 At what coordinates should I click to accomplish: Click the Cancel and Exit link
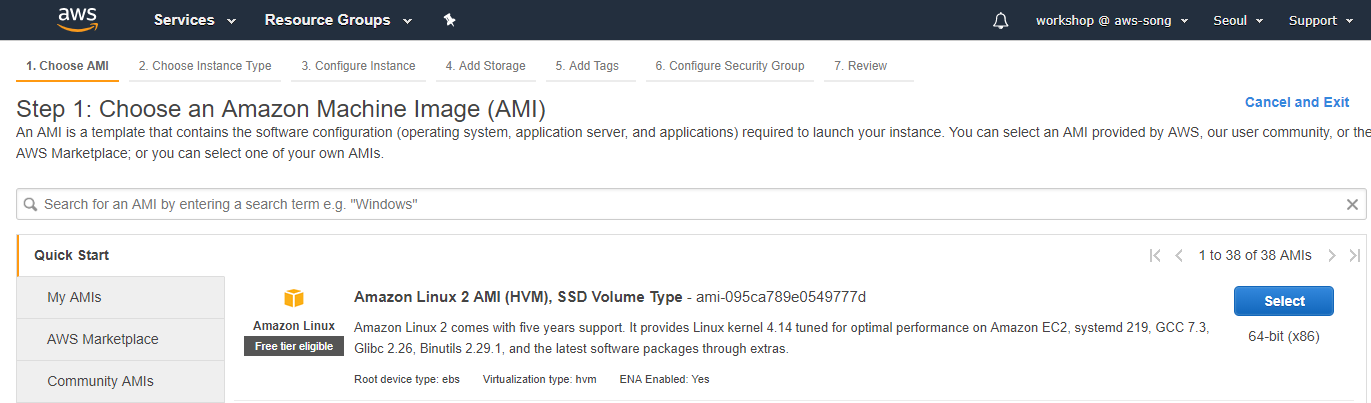click(x=1297, y=102)
